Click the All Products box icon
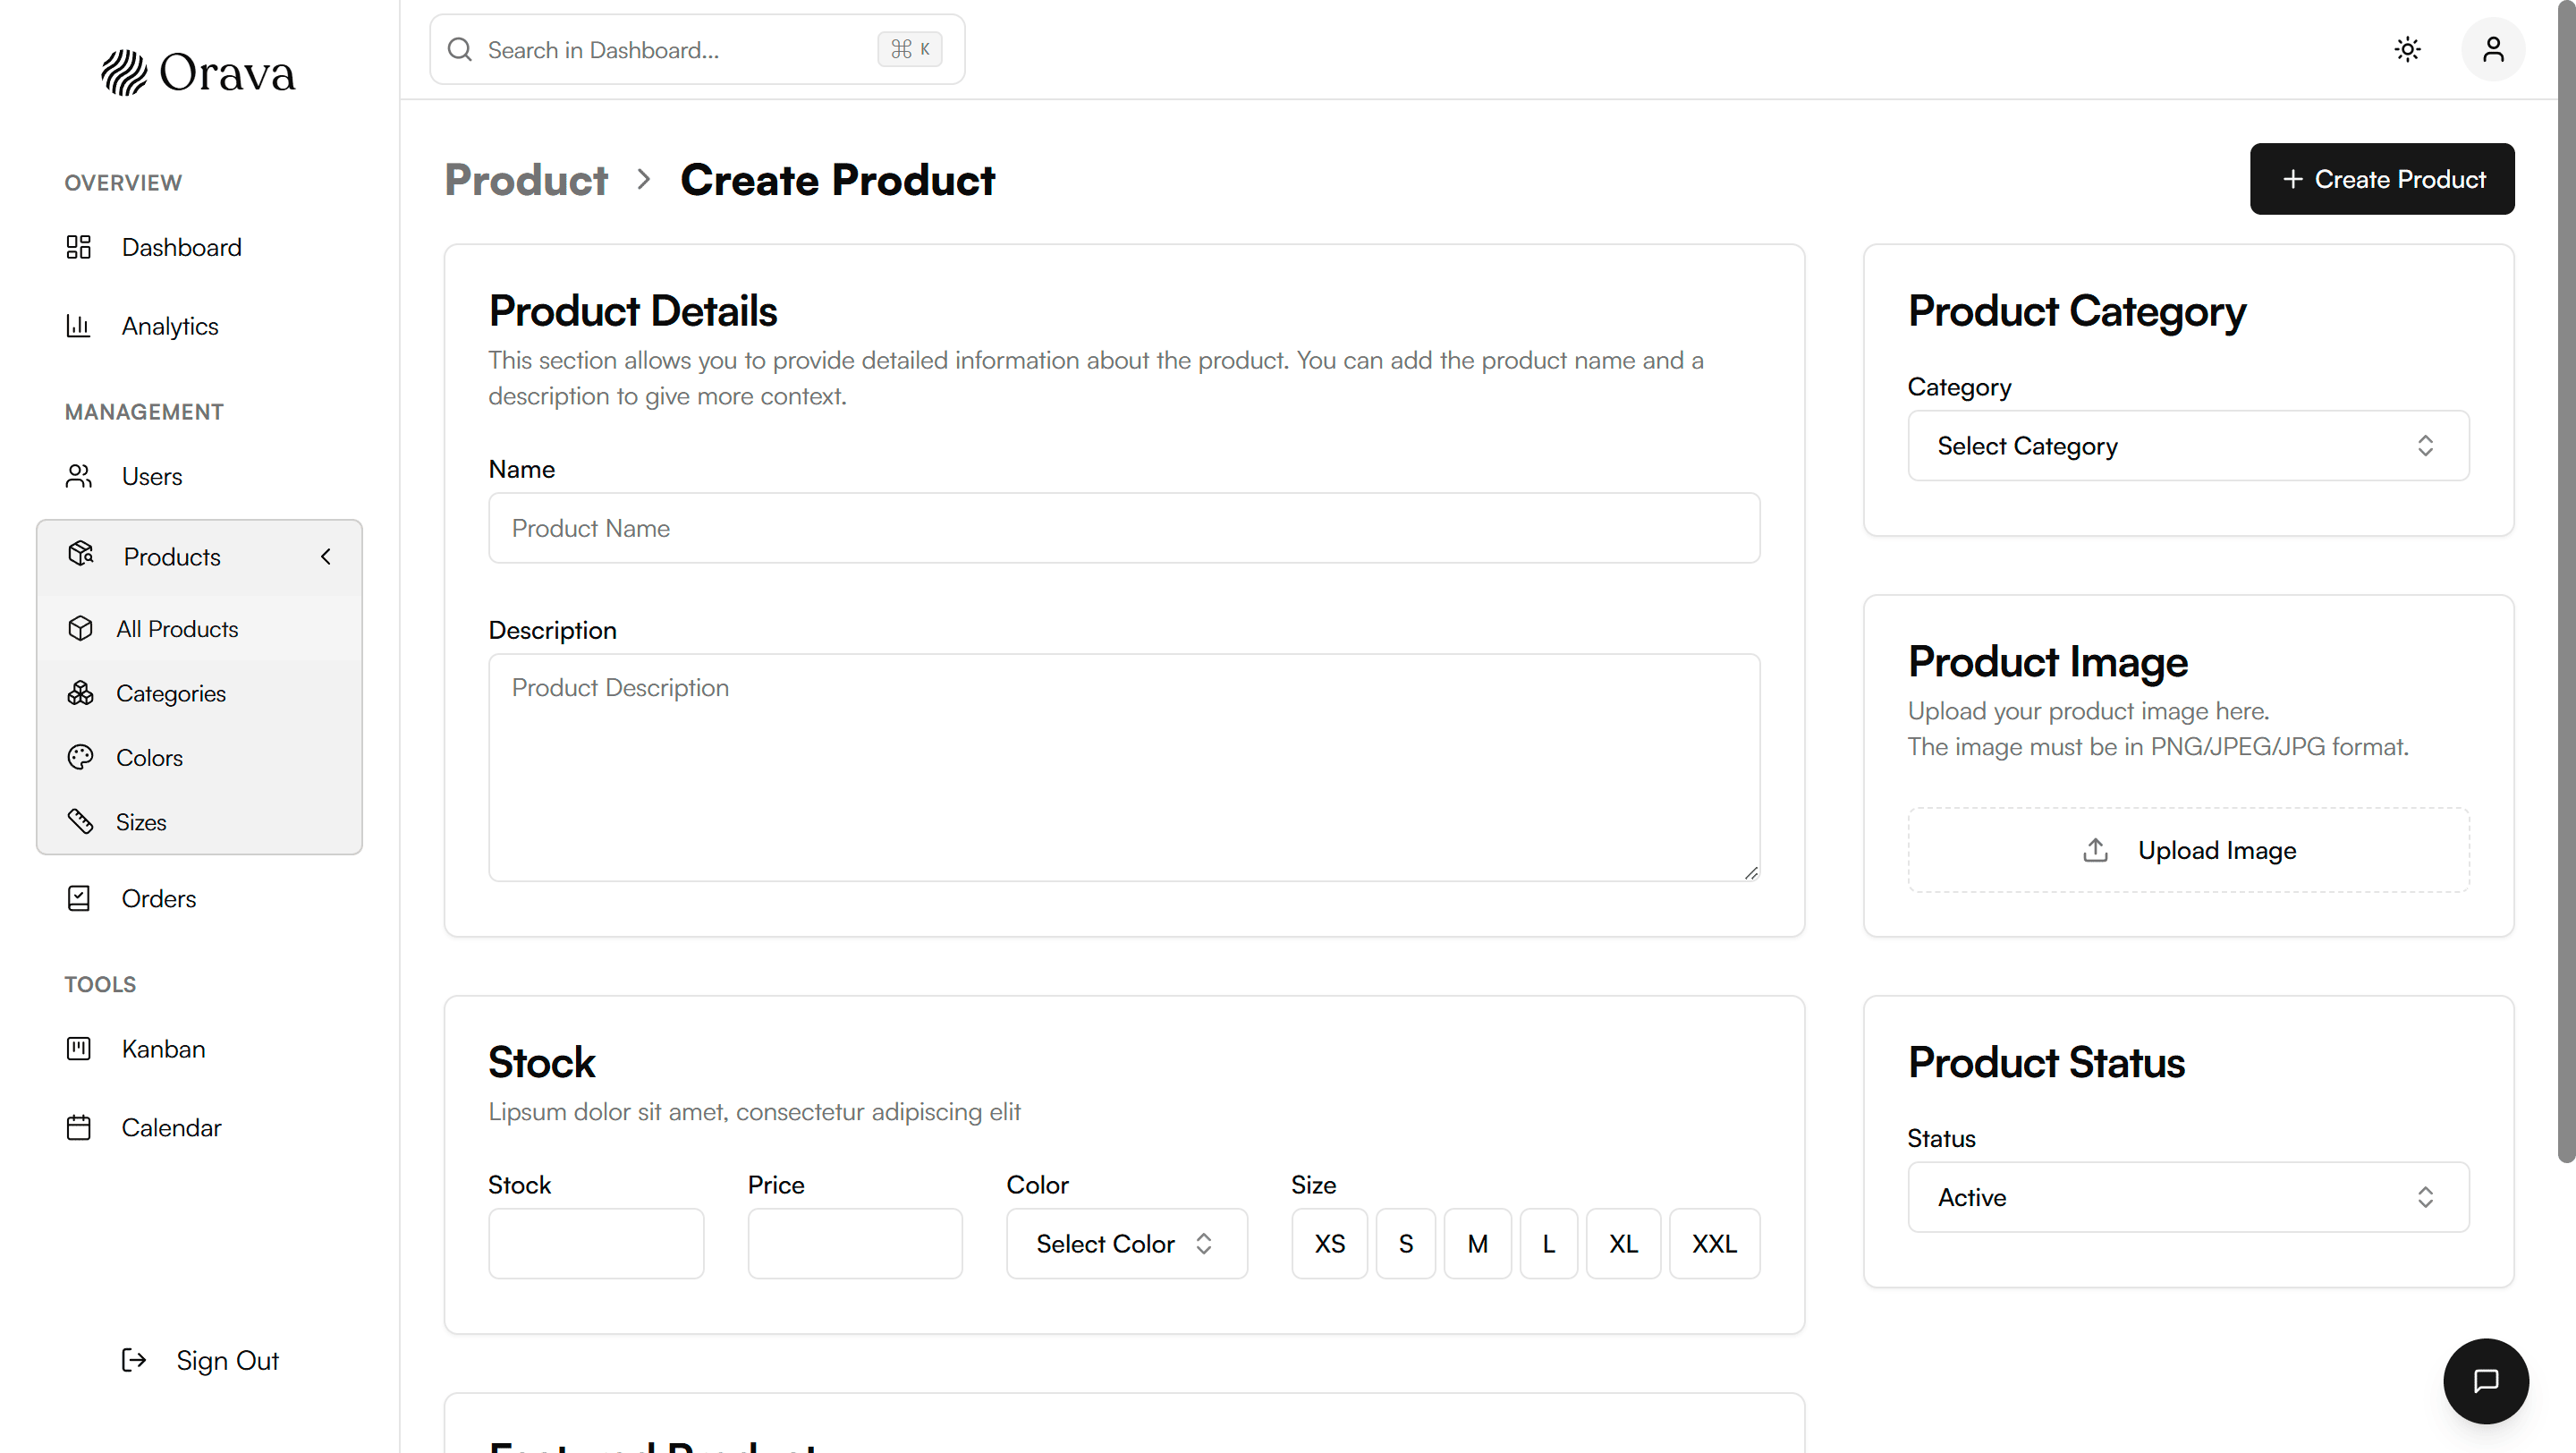Screen dimensions: 2576x1453 (81, 628)
